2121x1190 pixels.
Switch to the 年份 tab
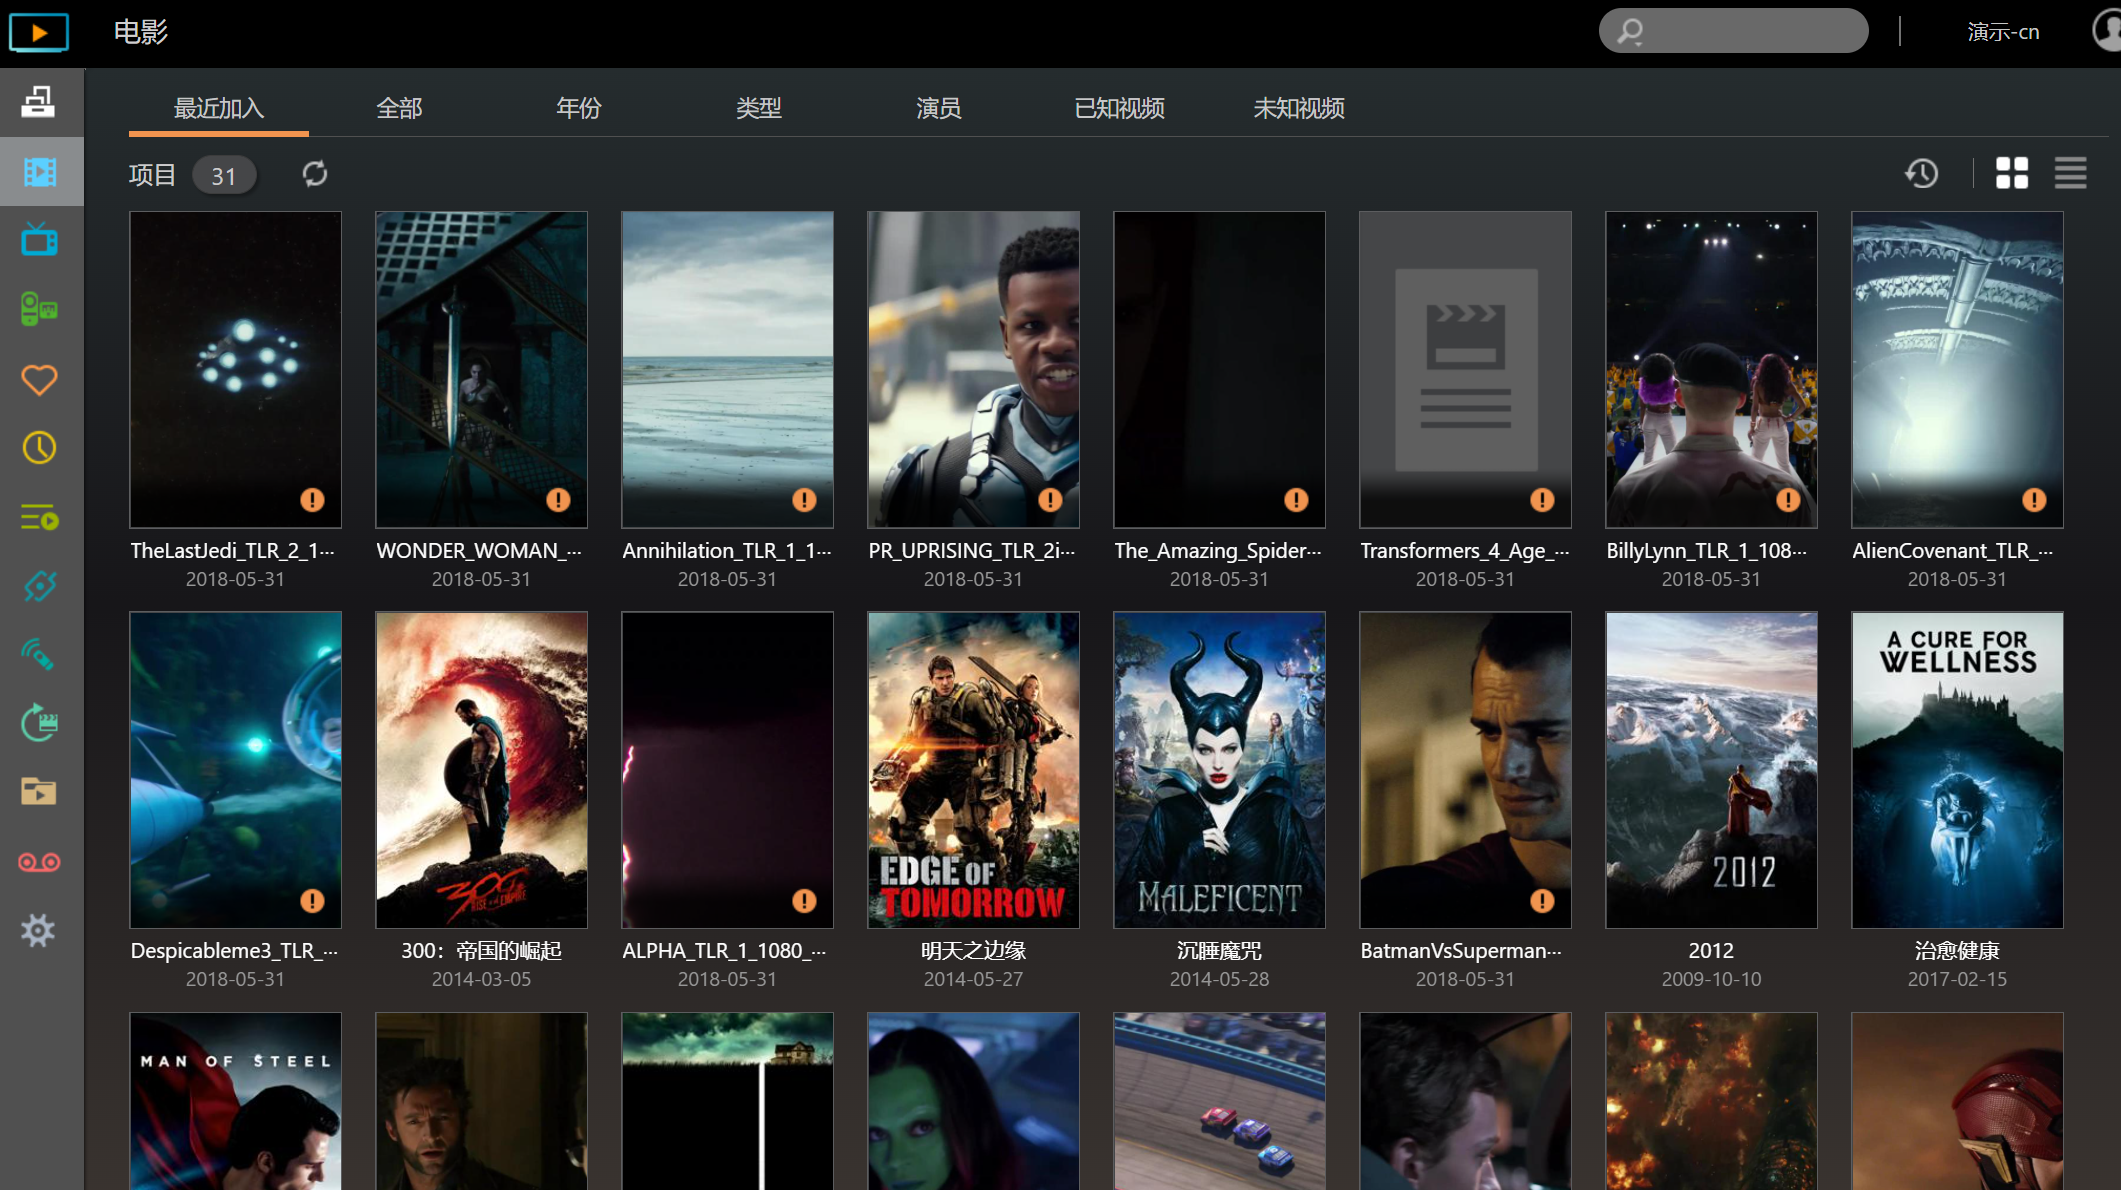coord(579,108)
